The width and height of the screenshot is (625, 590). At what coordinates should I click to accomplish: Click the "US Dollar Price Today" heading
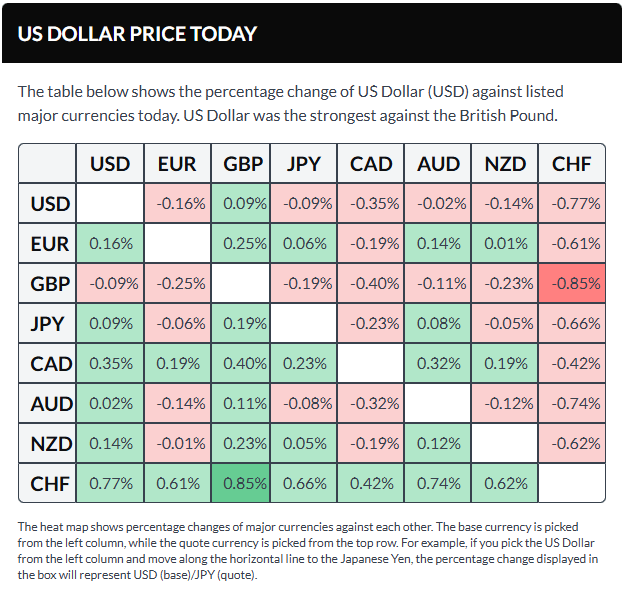137,33
